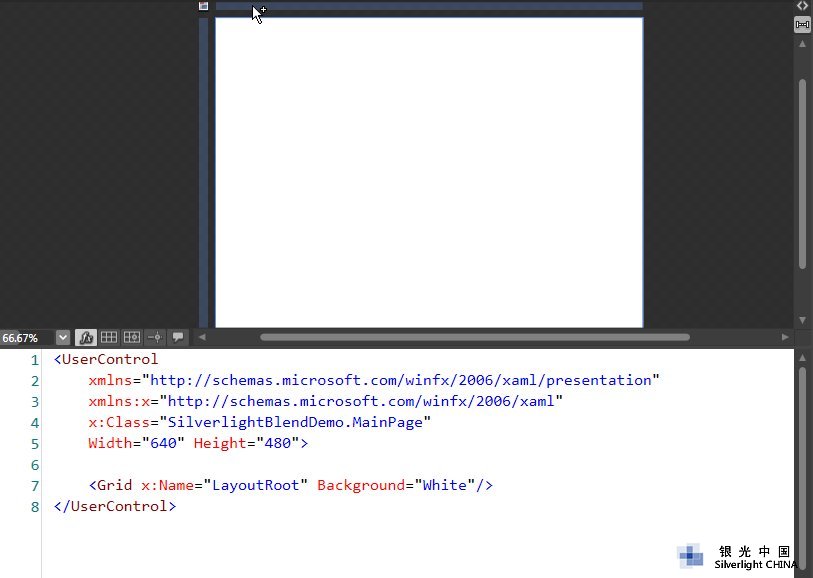Toggle effects rendering with the fx button
The height and width of the screenshot is (578, 813).
click(86, 337)
